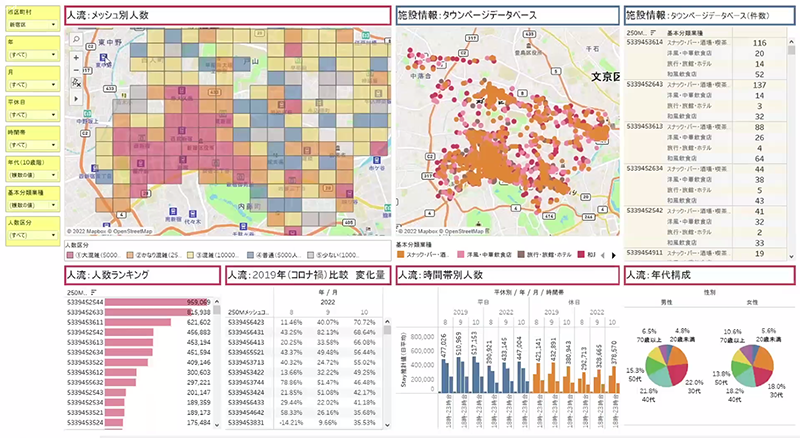Select the ①大混雑 legend color swatch

pyautogui.click(x=72, y=255)
